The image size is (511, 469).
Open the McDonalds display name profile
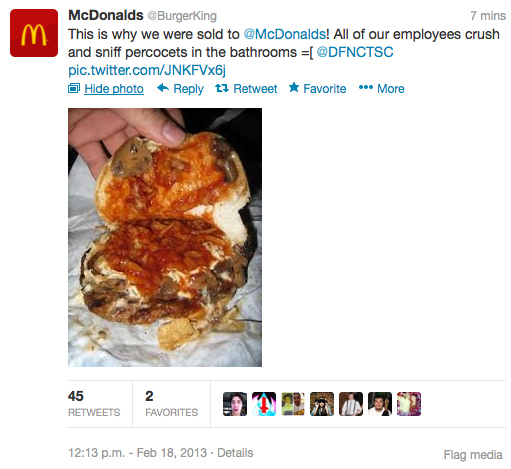[106, 15]
